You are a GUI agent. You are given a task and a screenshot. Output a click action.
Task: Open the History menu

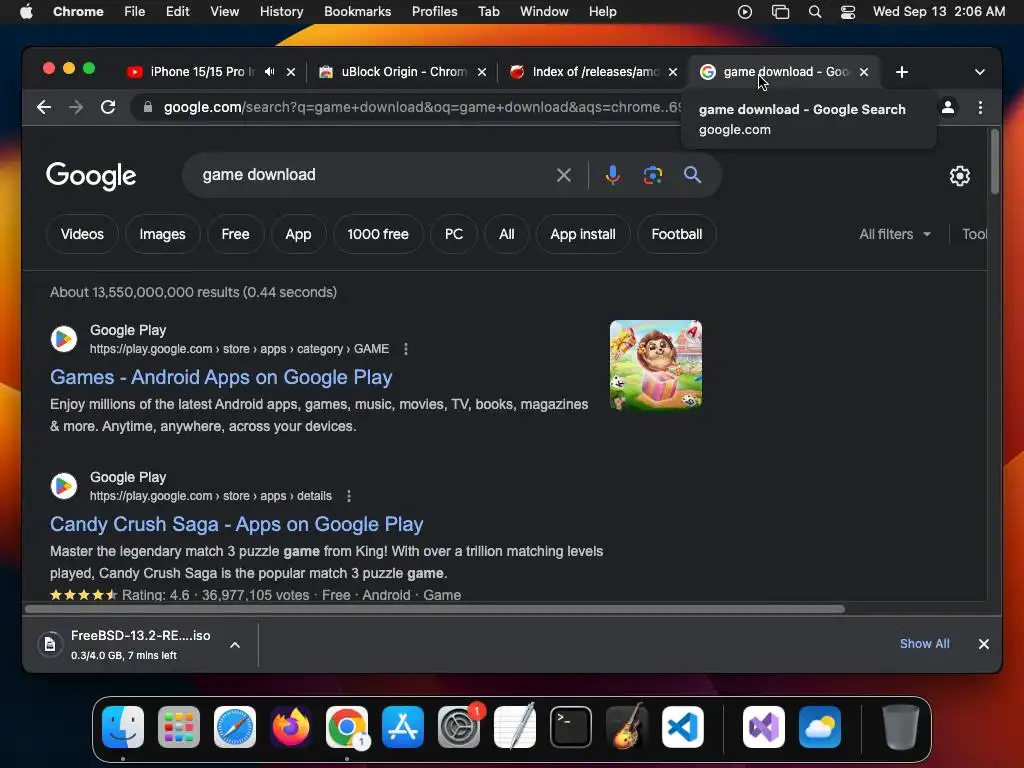point(281,12)
